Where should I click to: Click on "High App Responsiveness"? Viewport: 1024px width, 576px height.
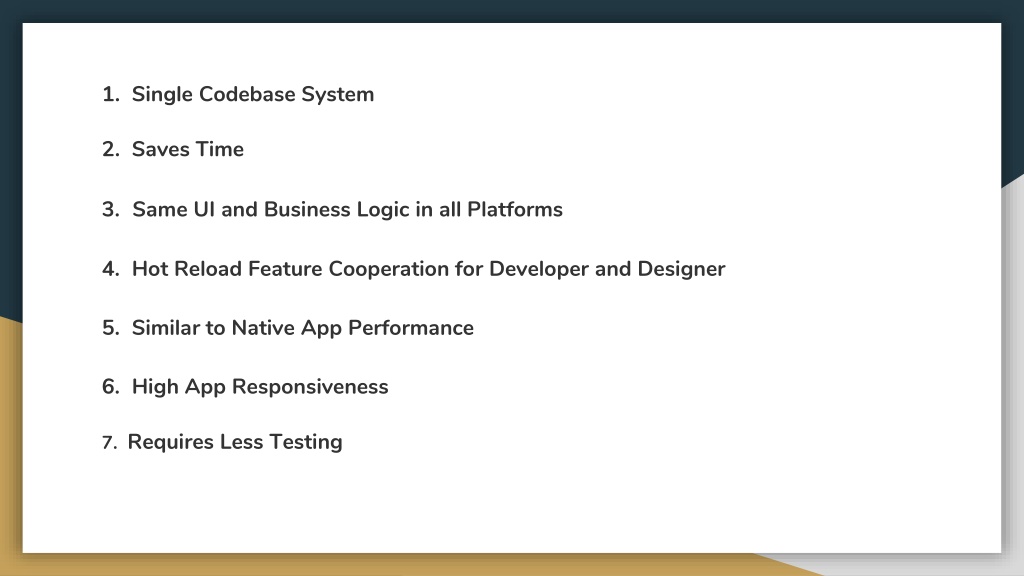click(260, 387)
